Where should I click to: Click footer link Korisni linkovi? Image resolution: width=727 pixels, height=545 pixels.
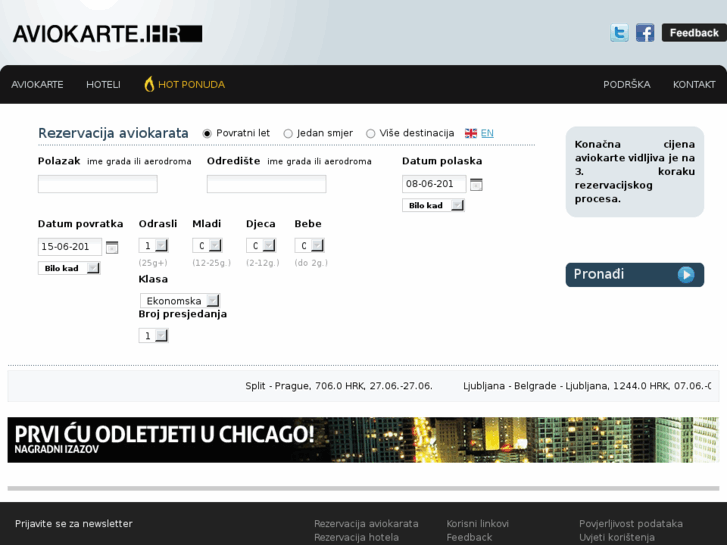478,524
